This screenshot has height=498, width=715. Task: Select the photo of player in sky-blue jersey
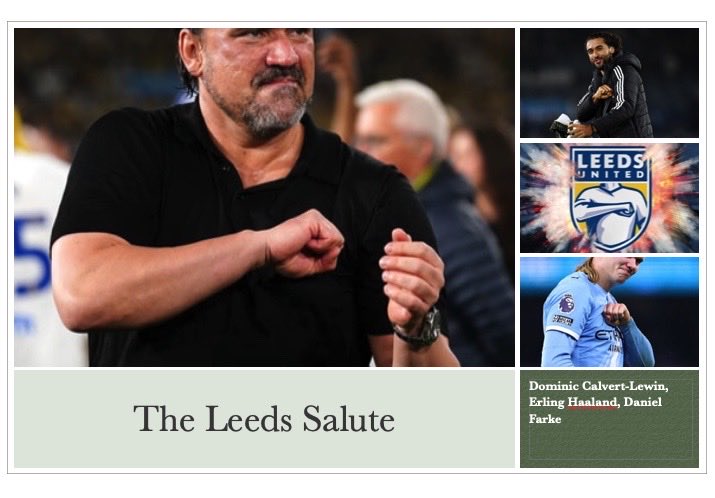pyautogui.click(x=609, y=312)
